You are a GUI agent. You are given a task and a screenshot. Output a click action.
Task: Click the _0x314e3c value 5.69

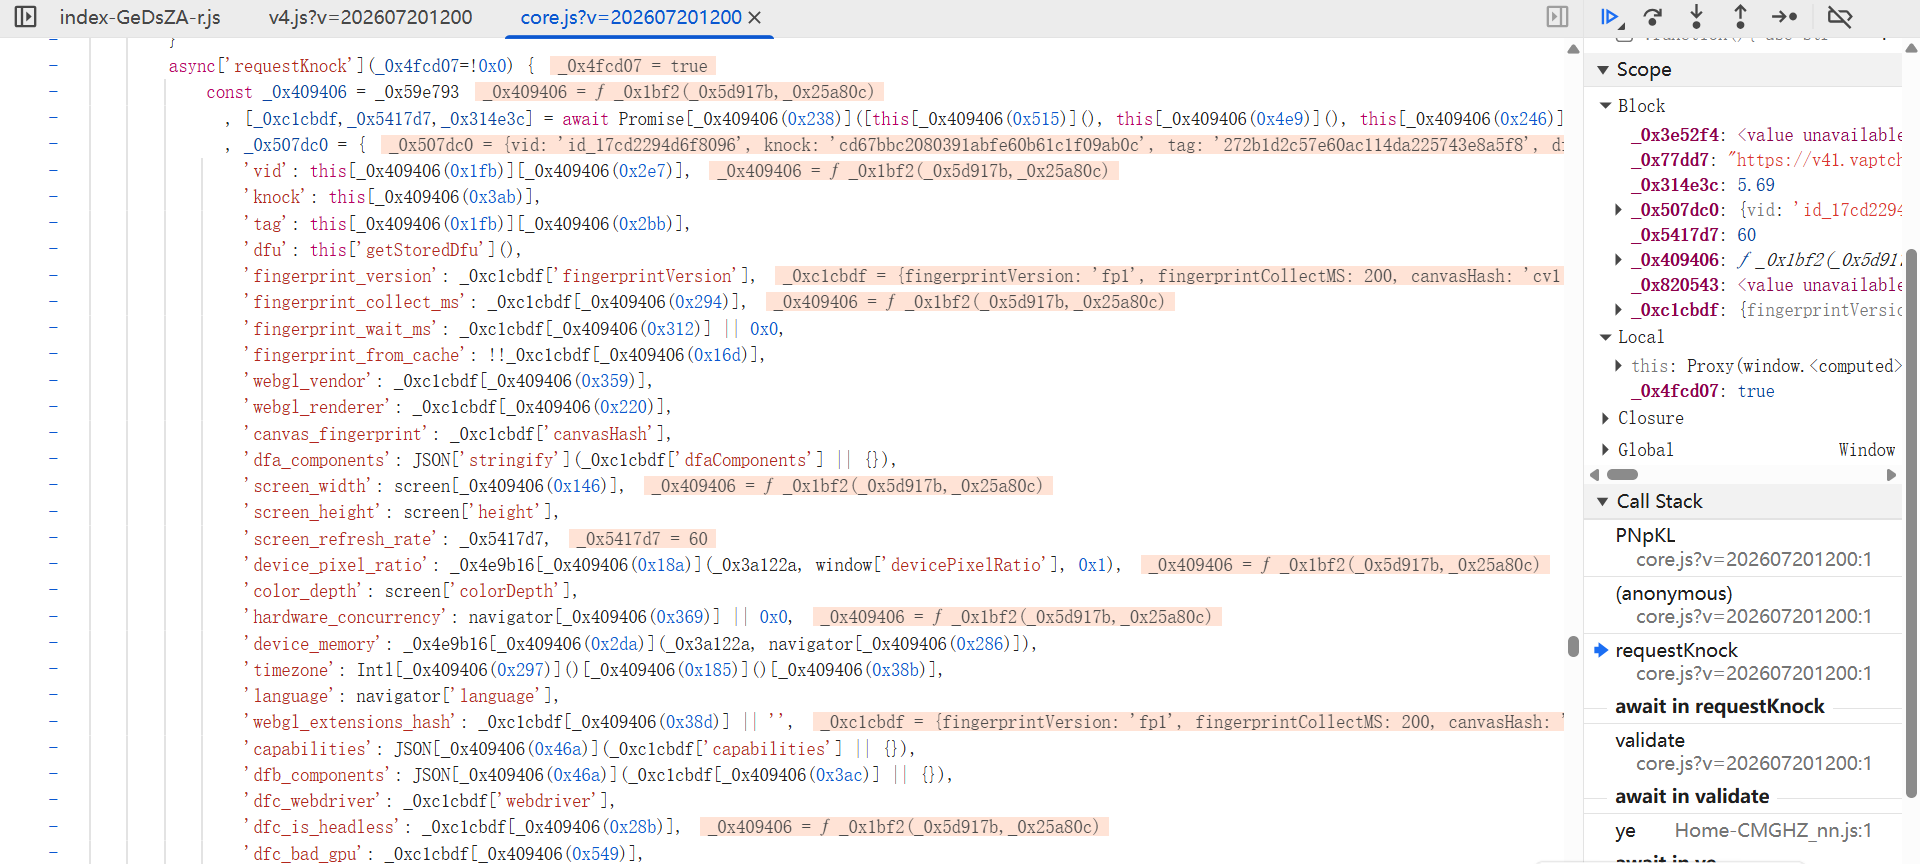[1756, 185]
